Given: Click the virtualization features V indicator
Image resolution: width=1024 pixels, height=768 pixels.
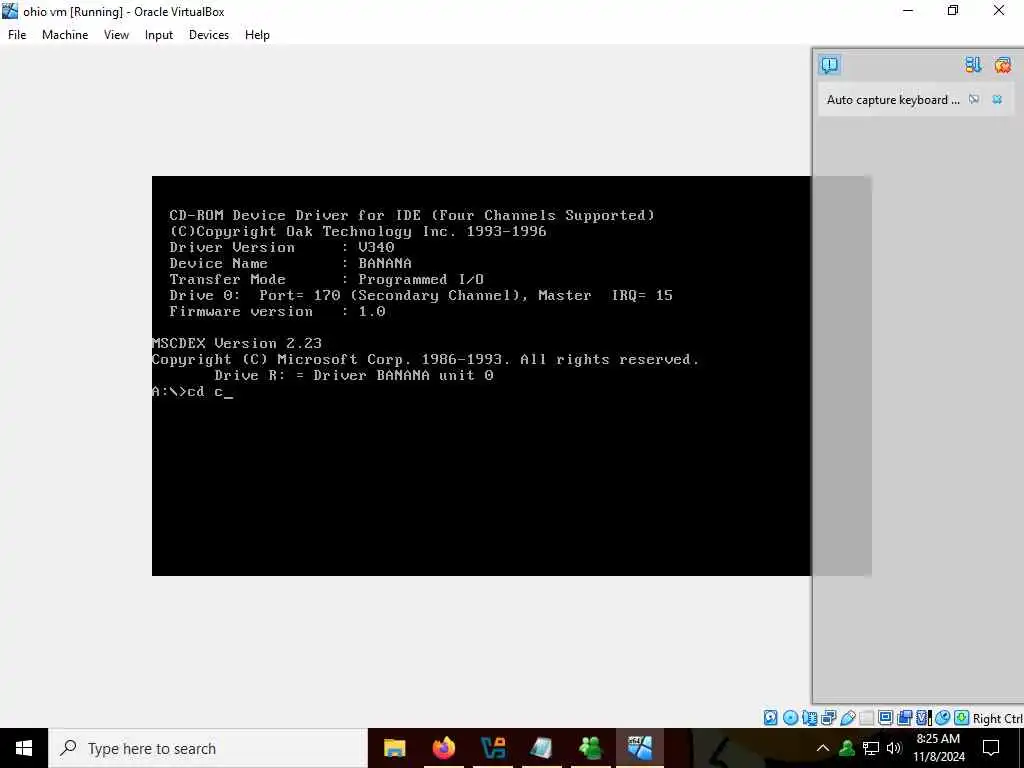Looking at the screenshot, I should pyautogui.click(x=923, y=718).
